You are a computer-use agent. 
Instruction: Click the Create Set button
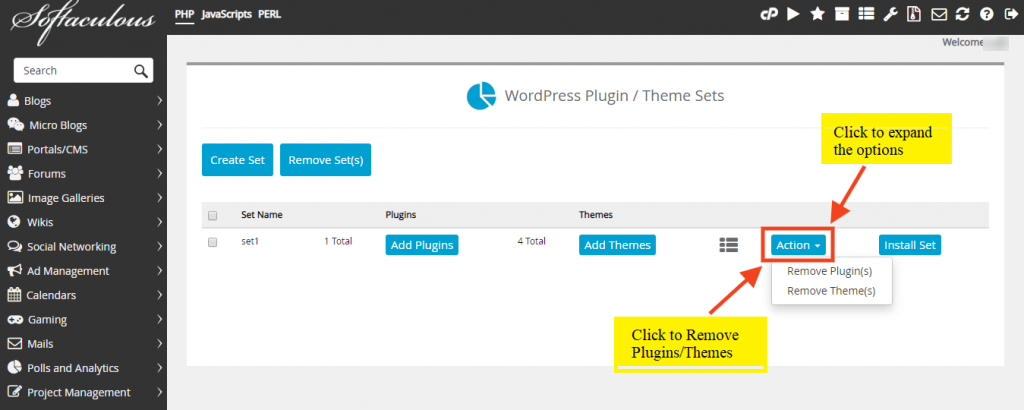click(x=238, y=160)
